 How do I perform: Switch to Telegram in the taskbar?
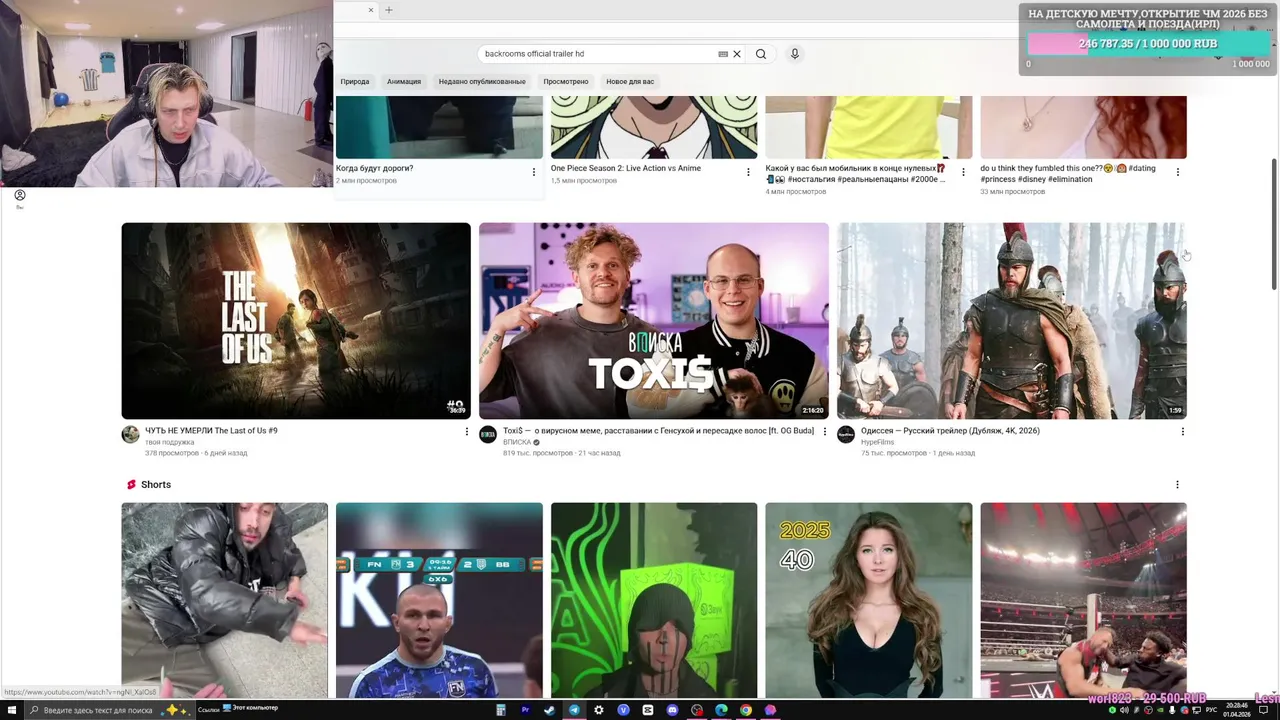click(x=574, y=710)
